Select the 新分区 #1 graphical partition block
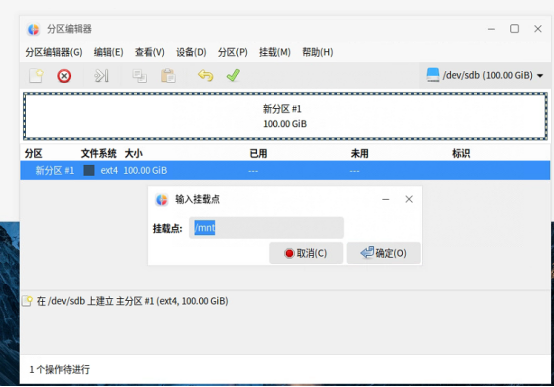The height and width of the screenshot is (387, 554). pos(285,116)
